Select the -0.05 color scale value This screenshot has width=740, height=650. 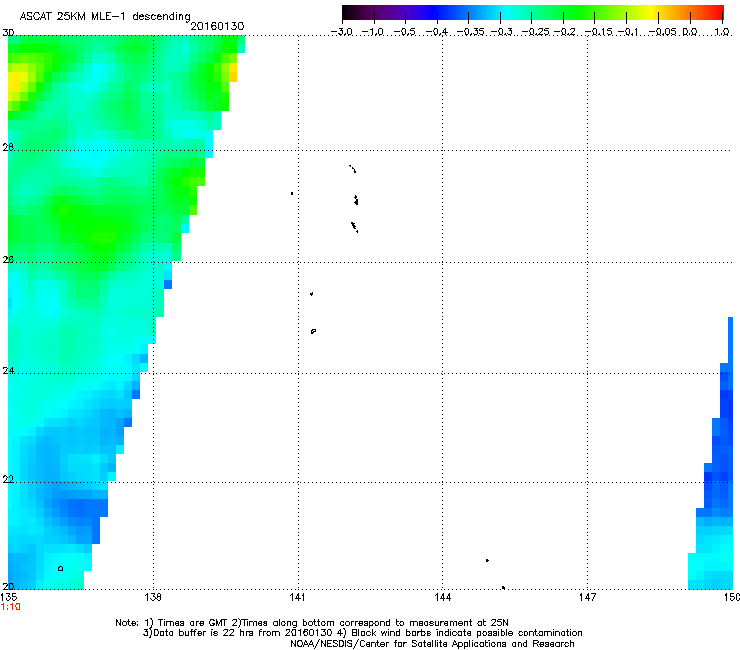tap(663, 32)
